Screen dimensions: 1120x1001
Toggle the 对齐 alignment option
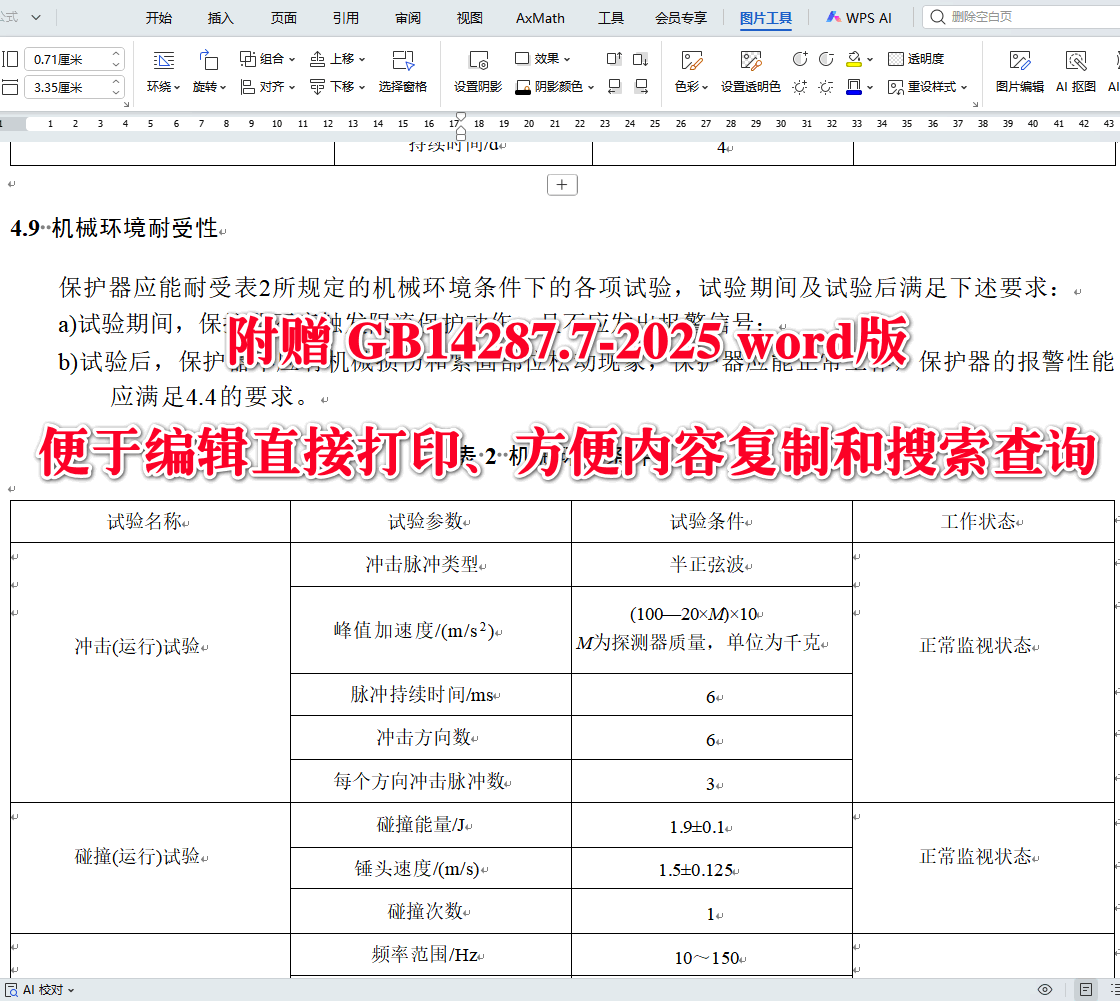[268, 87]
